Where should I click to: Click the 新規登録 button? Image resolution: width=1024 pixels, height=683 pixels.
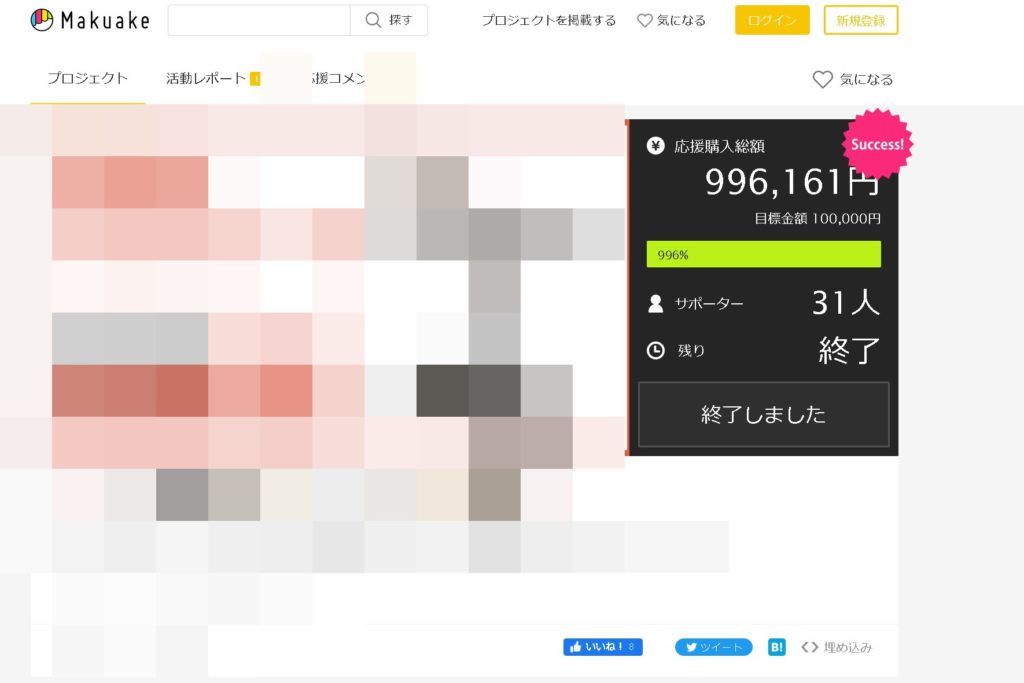860,20
